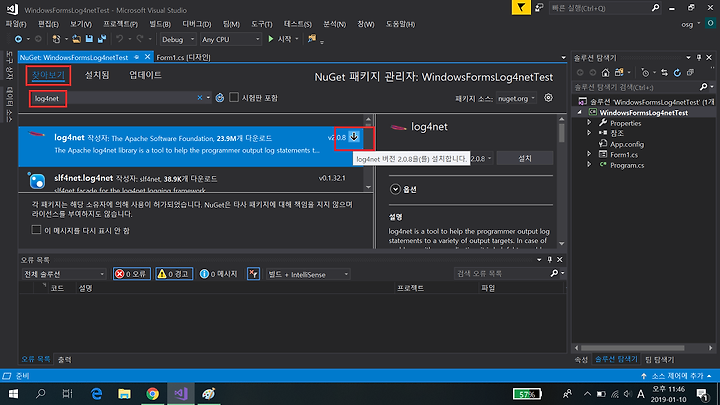Open the 빌드(B) menu
The image size is (720, 405).
click(160, 24)
